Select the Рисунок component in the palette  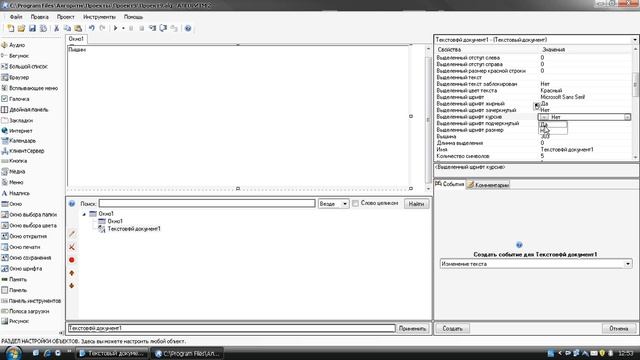click(15, 321)
